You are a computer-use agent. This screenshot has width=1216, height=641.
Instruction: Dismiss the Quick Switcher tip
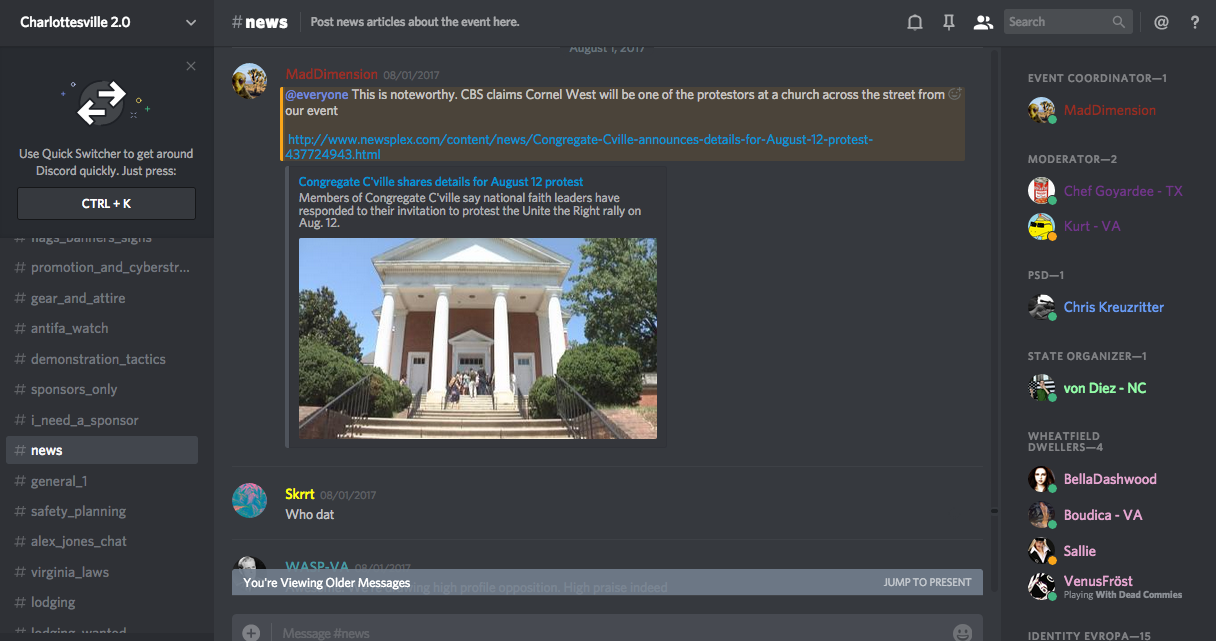[191, 66]
